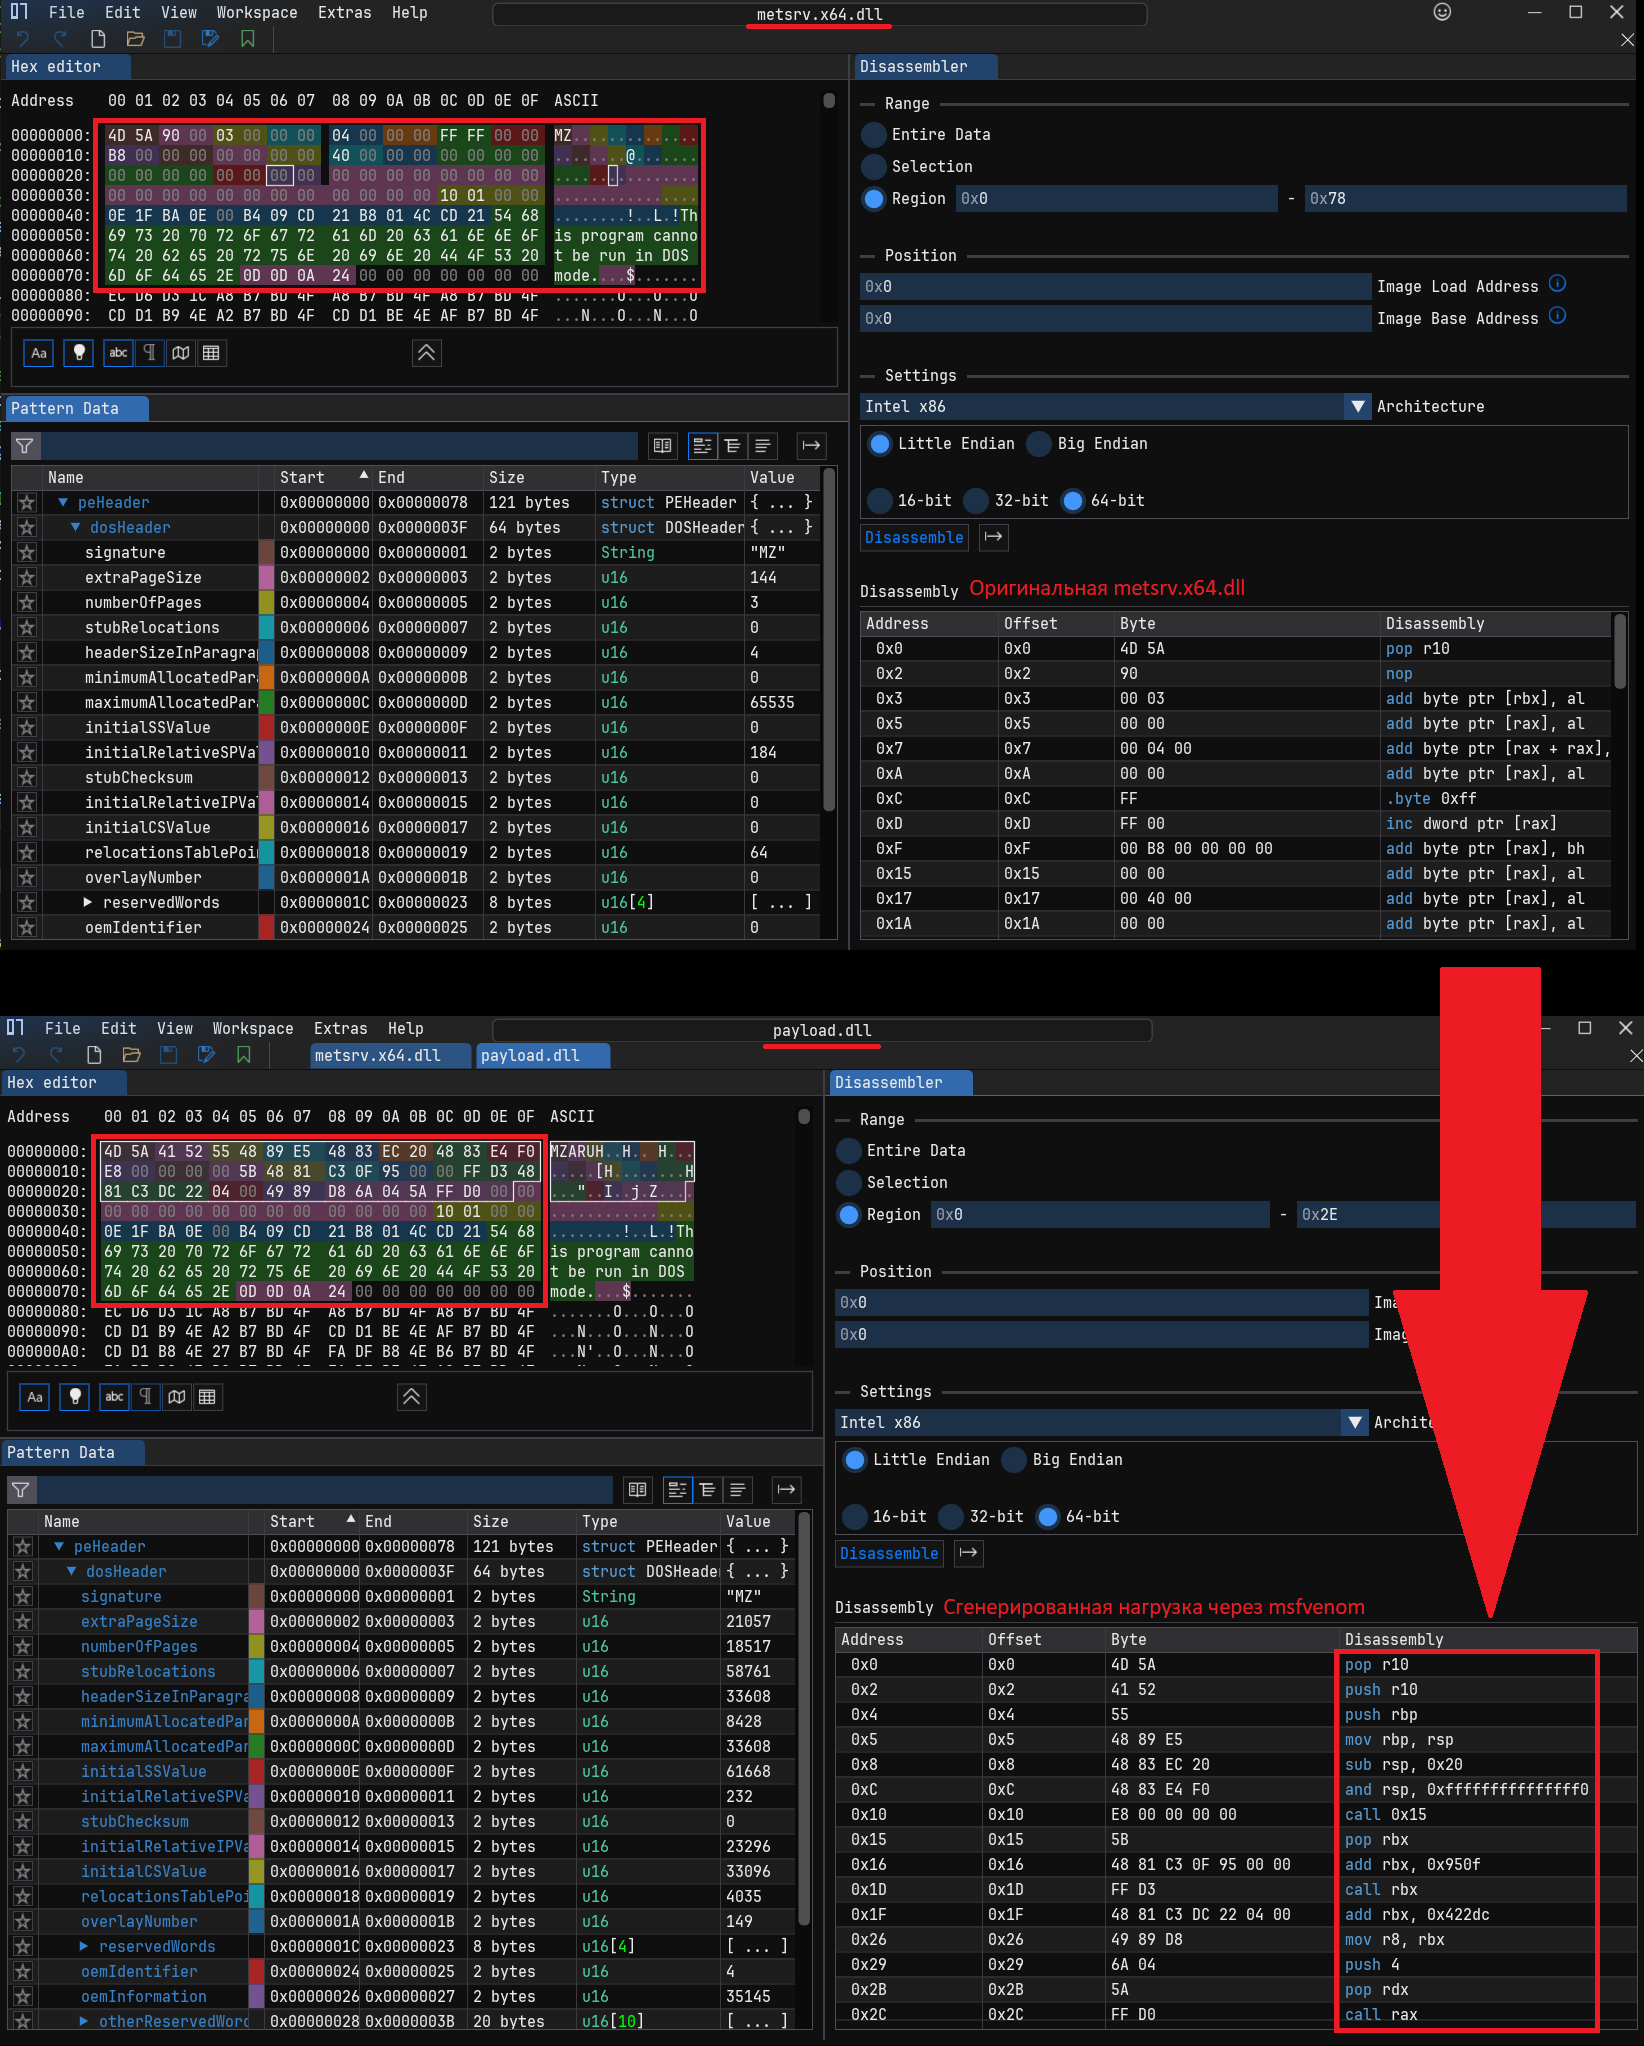Screen dimensions: 1644x2046
Task: Click the new file icon in the top window toolbar
Action: [x=98, y=39]
